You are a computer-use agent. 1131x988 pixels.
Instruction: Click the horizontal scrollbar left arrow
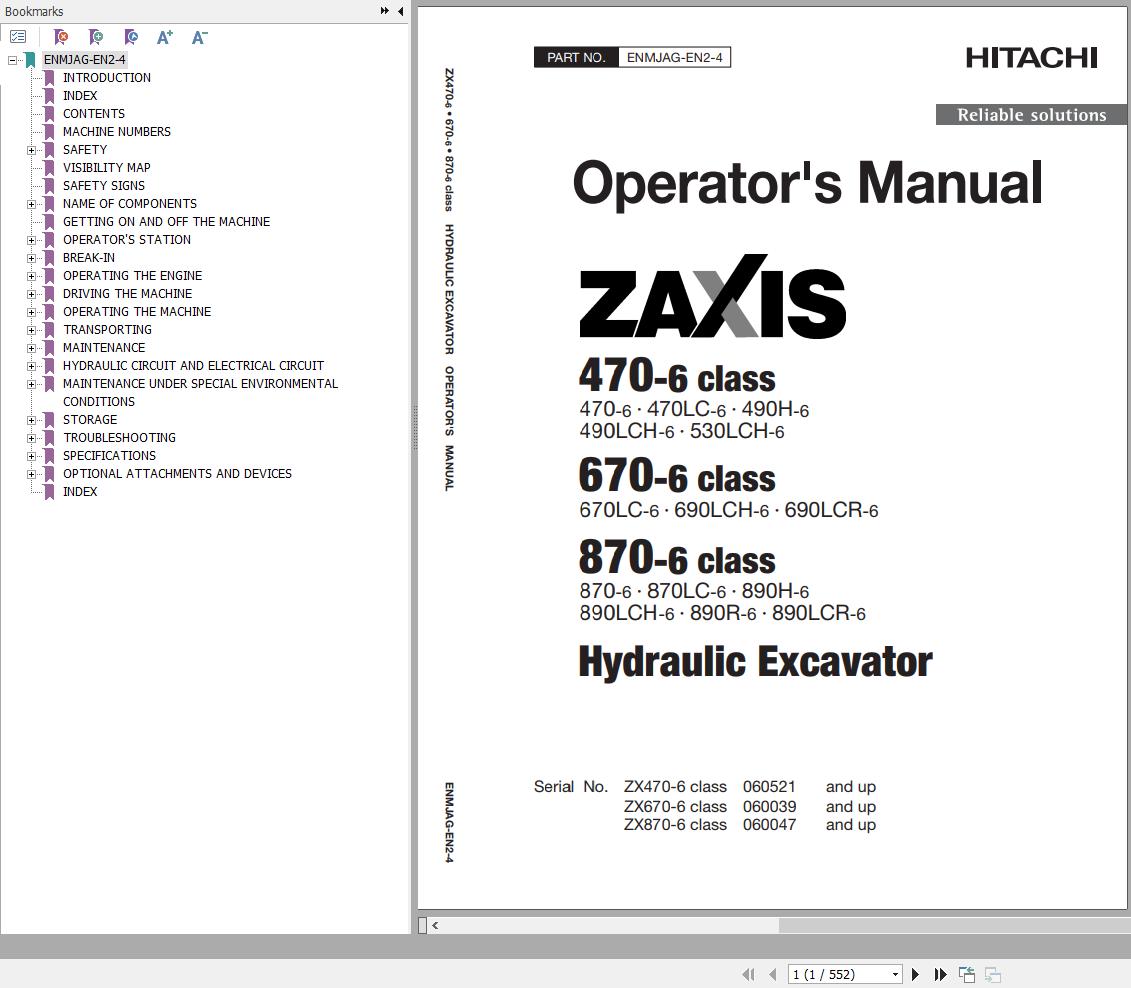click(x=435, y=925)
